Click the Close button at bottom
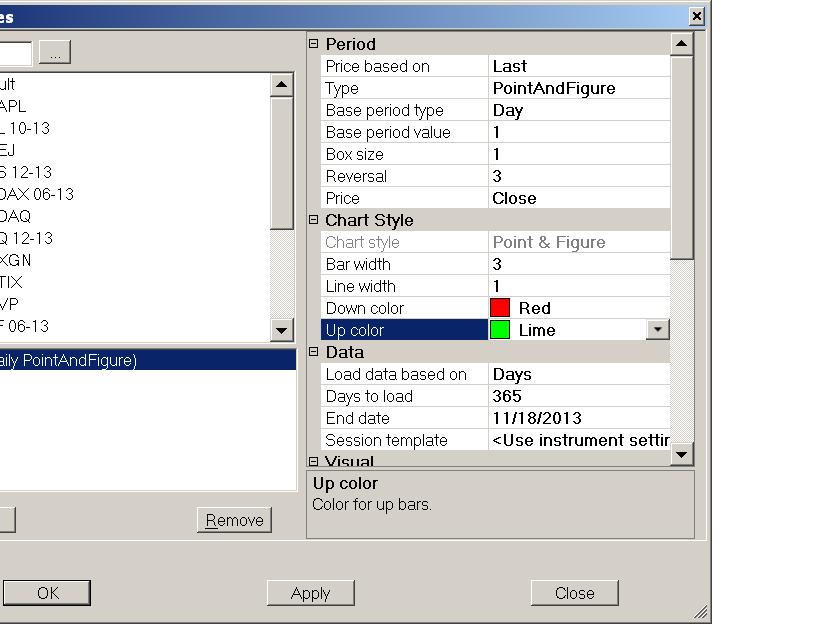Image resolution: width=840 pixels, height=624 pixels. click(x=575, y=593)
